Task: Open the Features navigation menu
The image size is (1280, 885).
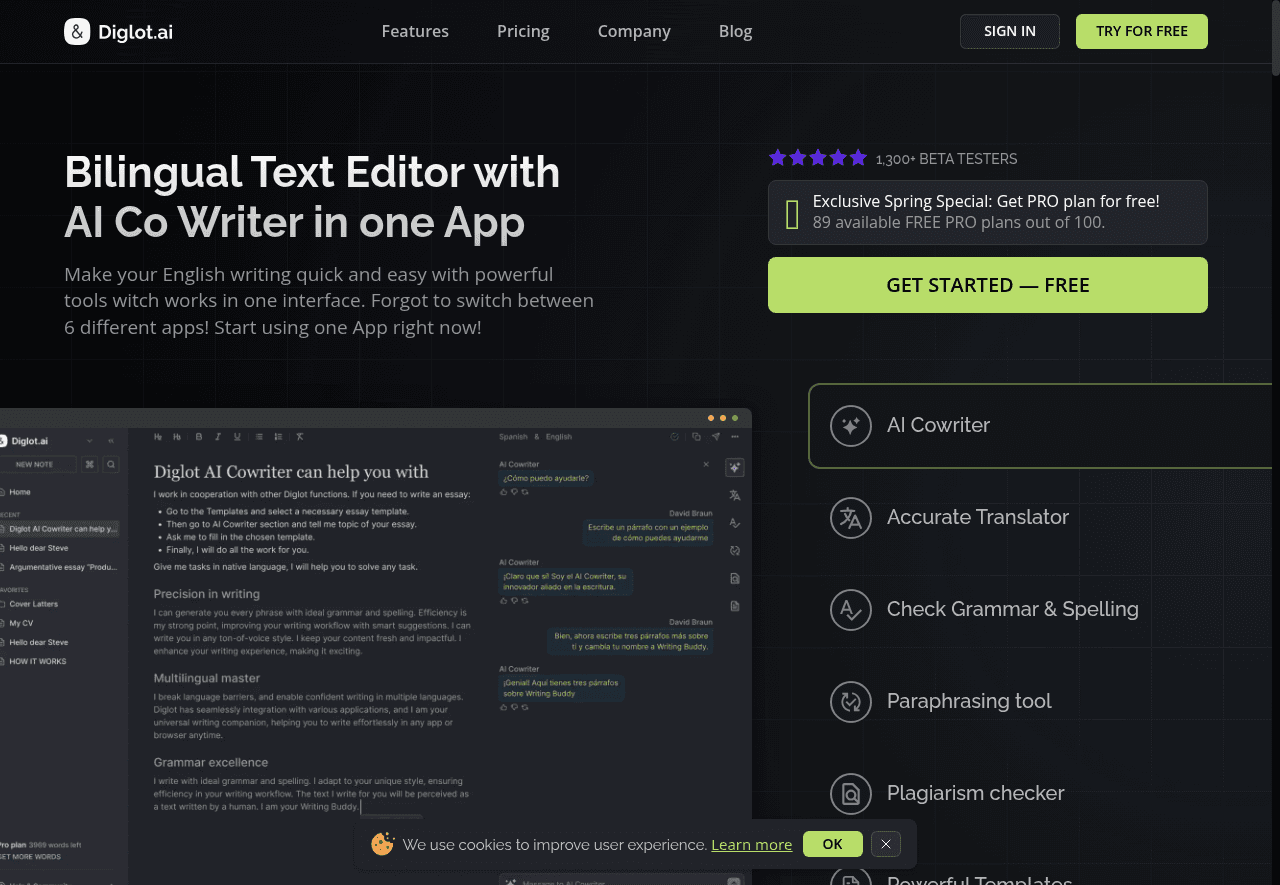Action: coord(415,31)
